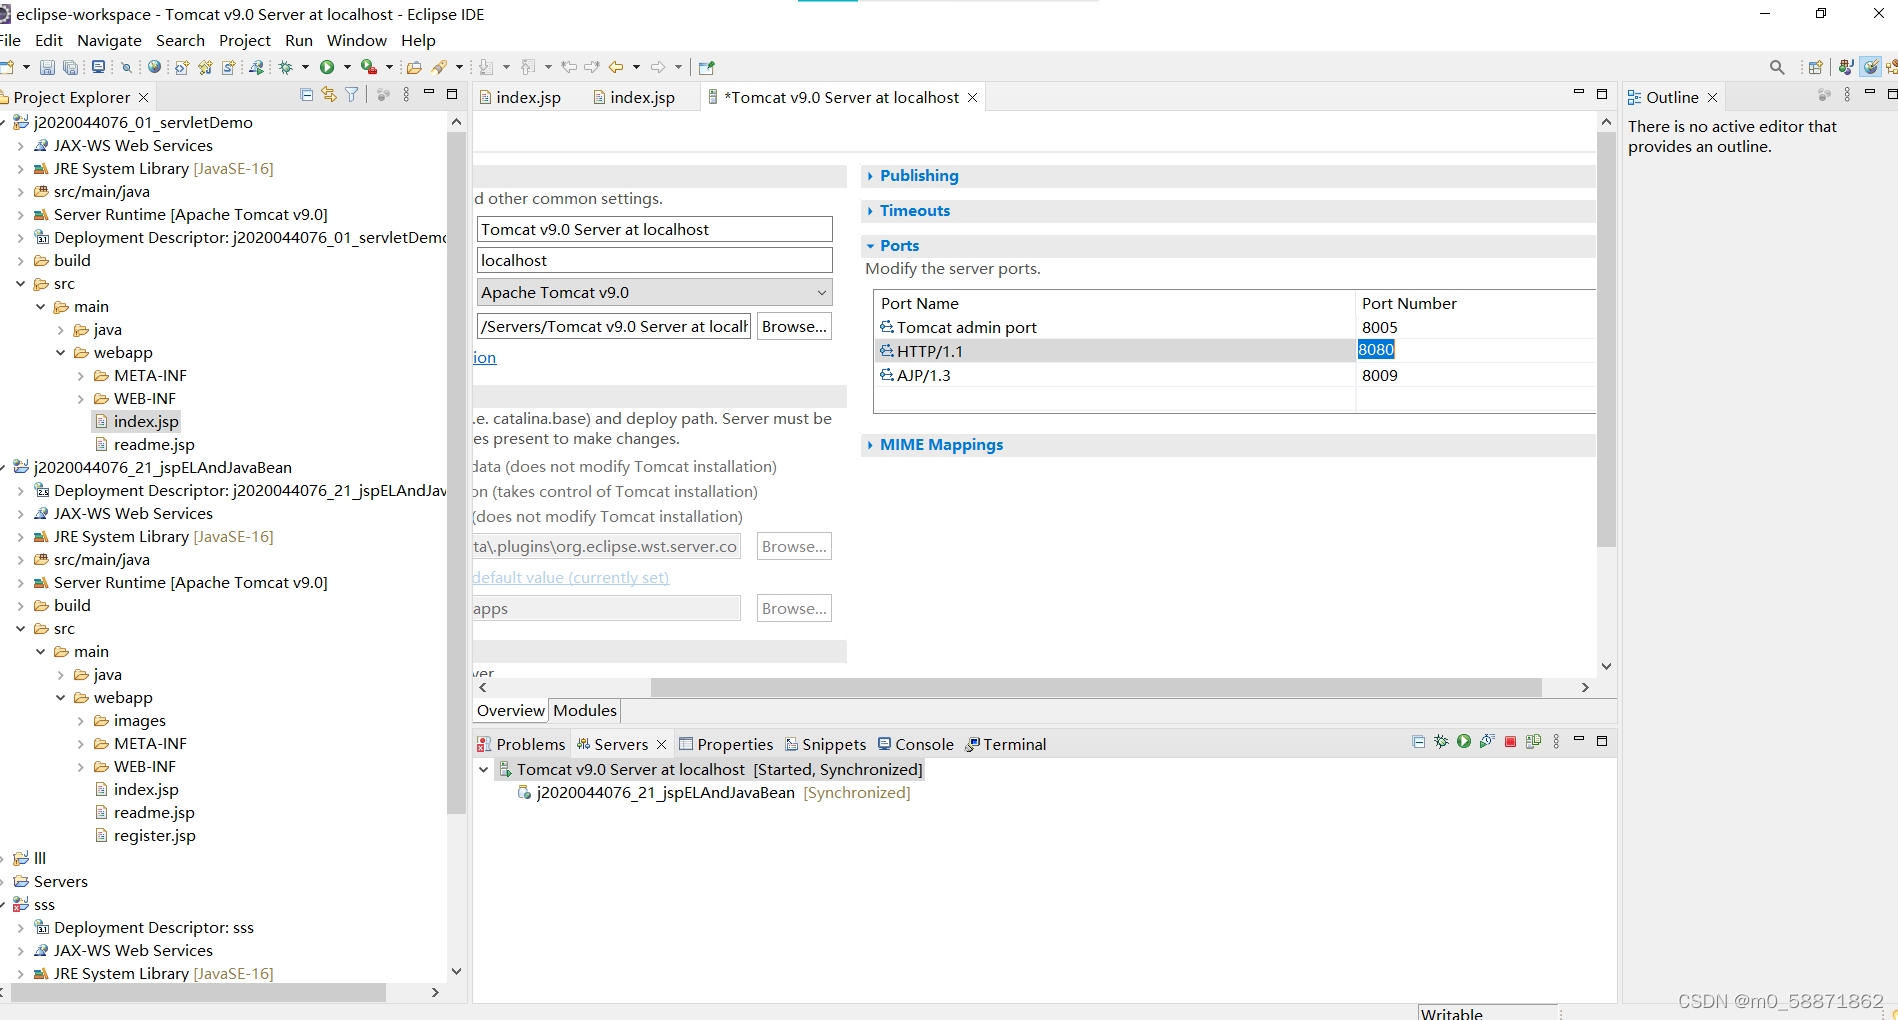Select the AJP/1.3 port row
The image size is (1898, 1020).
point(1236,376)
